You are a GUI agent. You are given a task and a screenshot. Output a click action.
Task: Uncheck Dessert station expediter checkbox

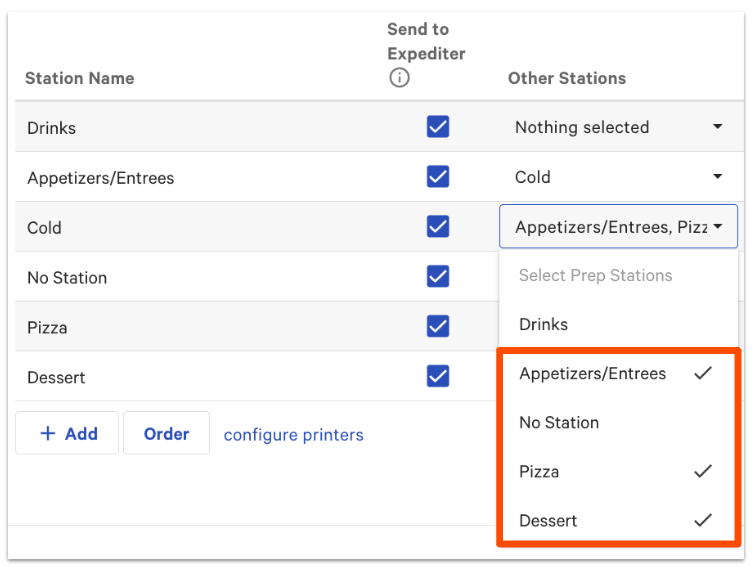pyautogui.click(x=437, y=376)
